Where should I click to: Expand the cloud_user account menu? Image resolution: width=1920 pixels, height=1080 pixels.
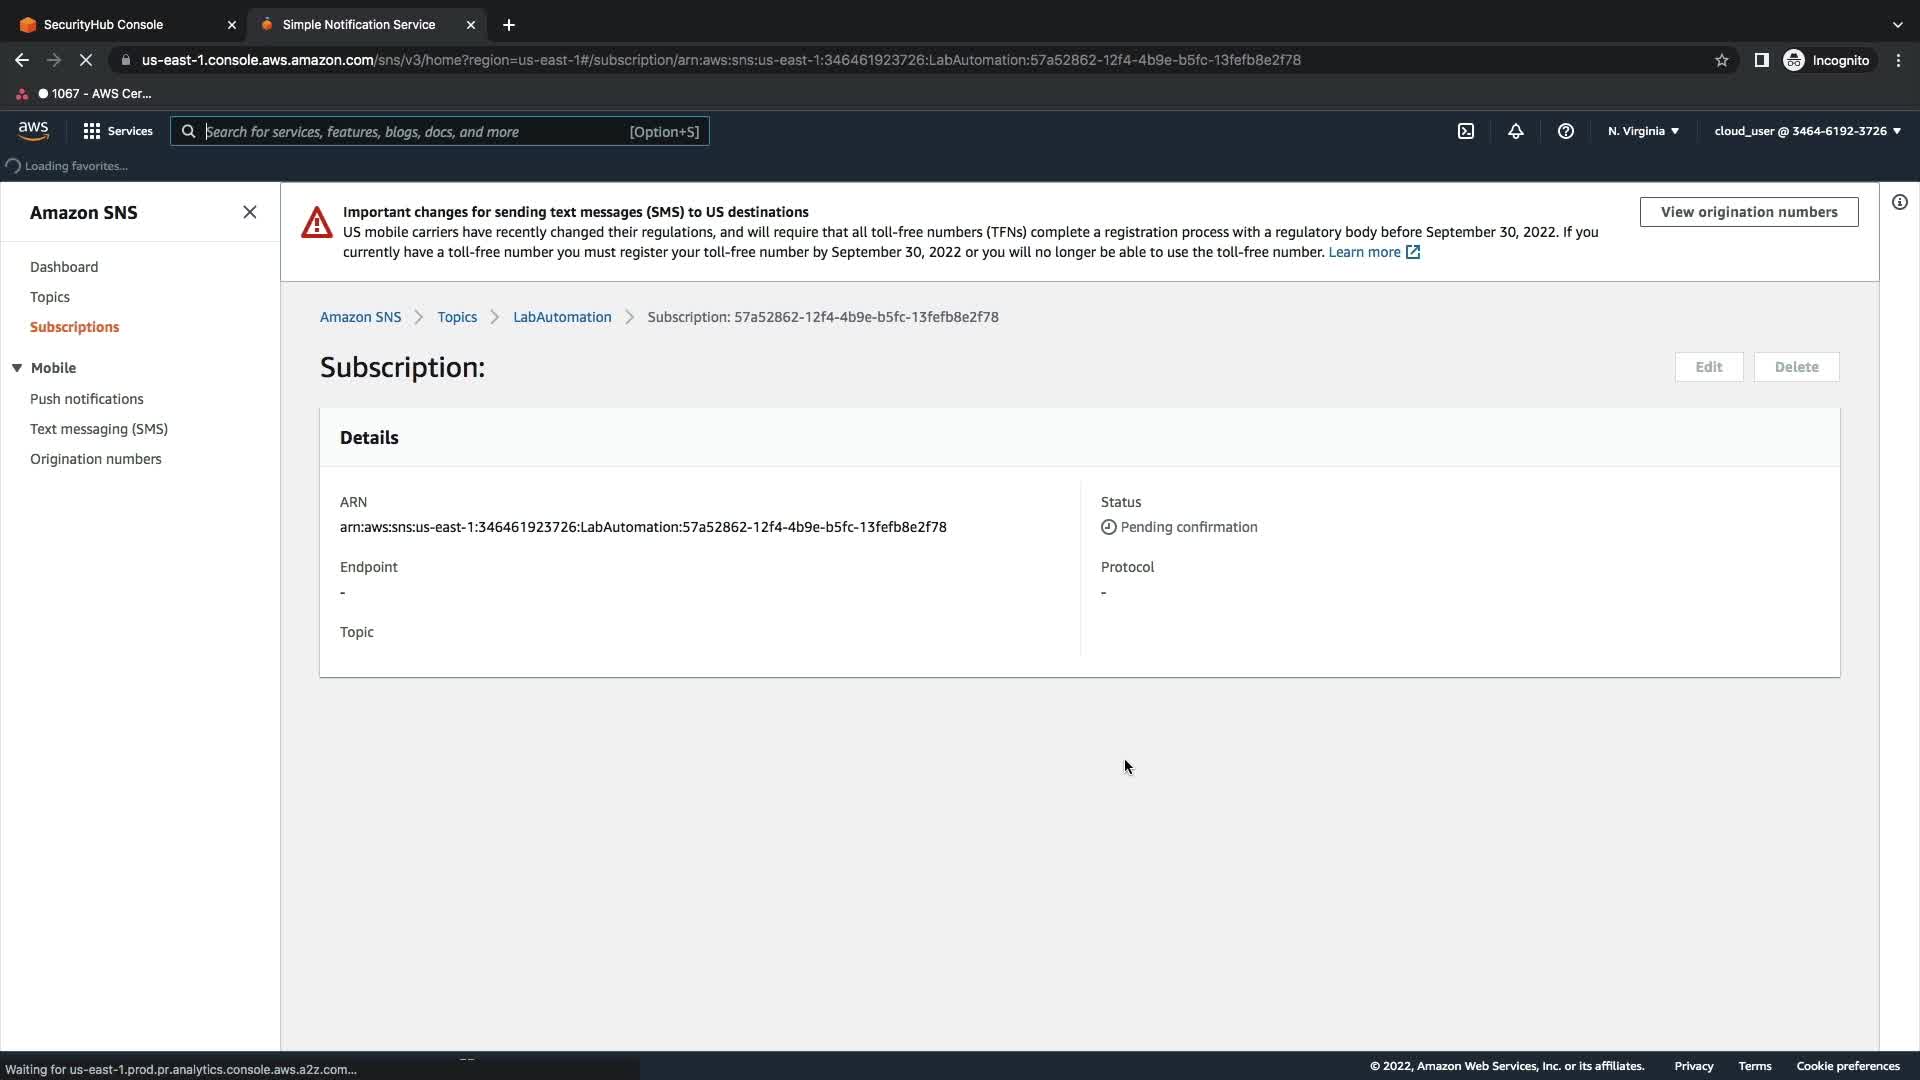[1806, 131]
